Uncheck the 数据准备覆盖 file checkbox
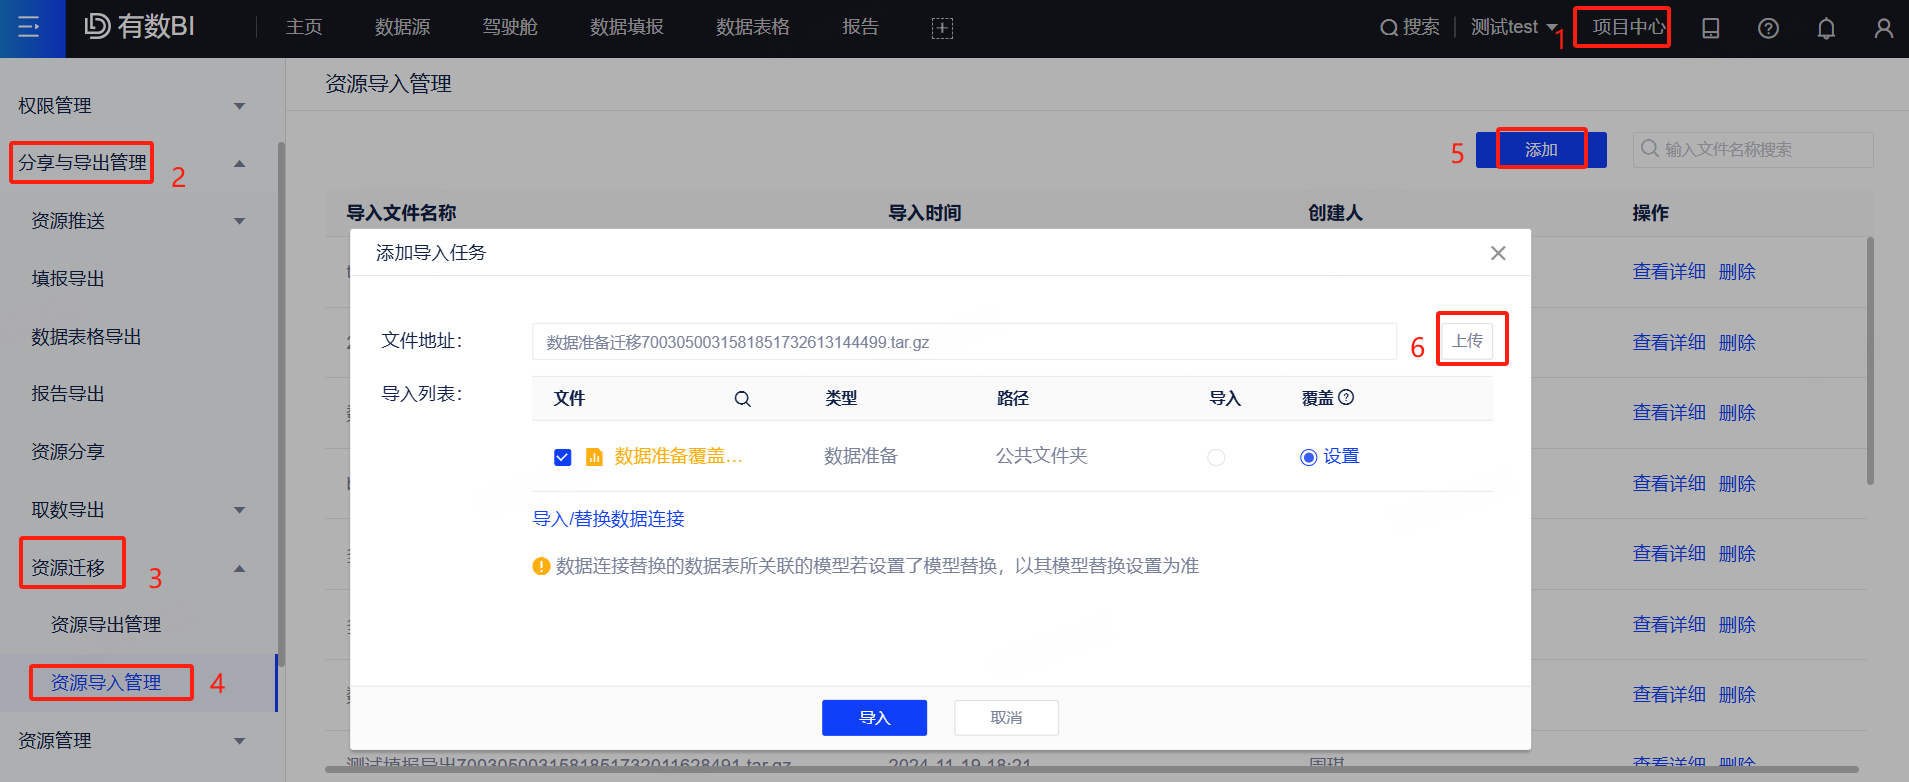 (562, 457)
